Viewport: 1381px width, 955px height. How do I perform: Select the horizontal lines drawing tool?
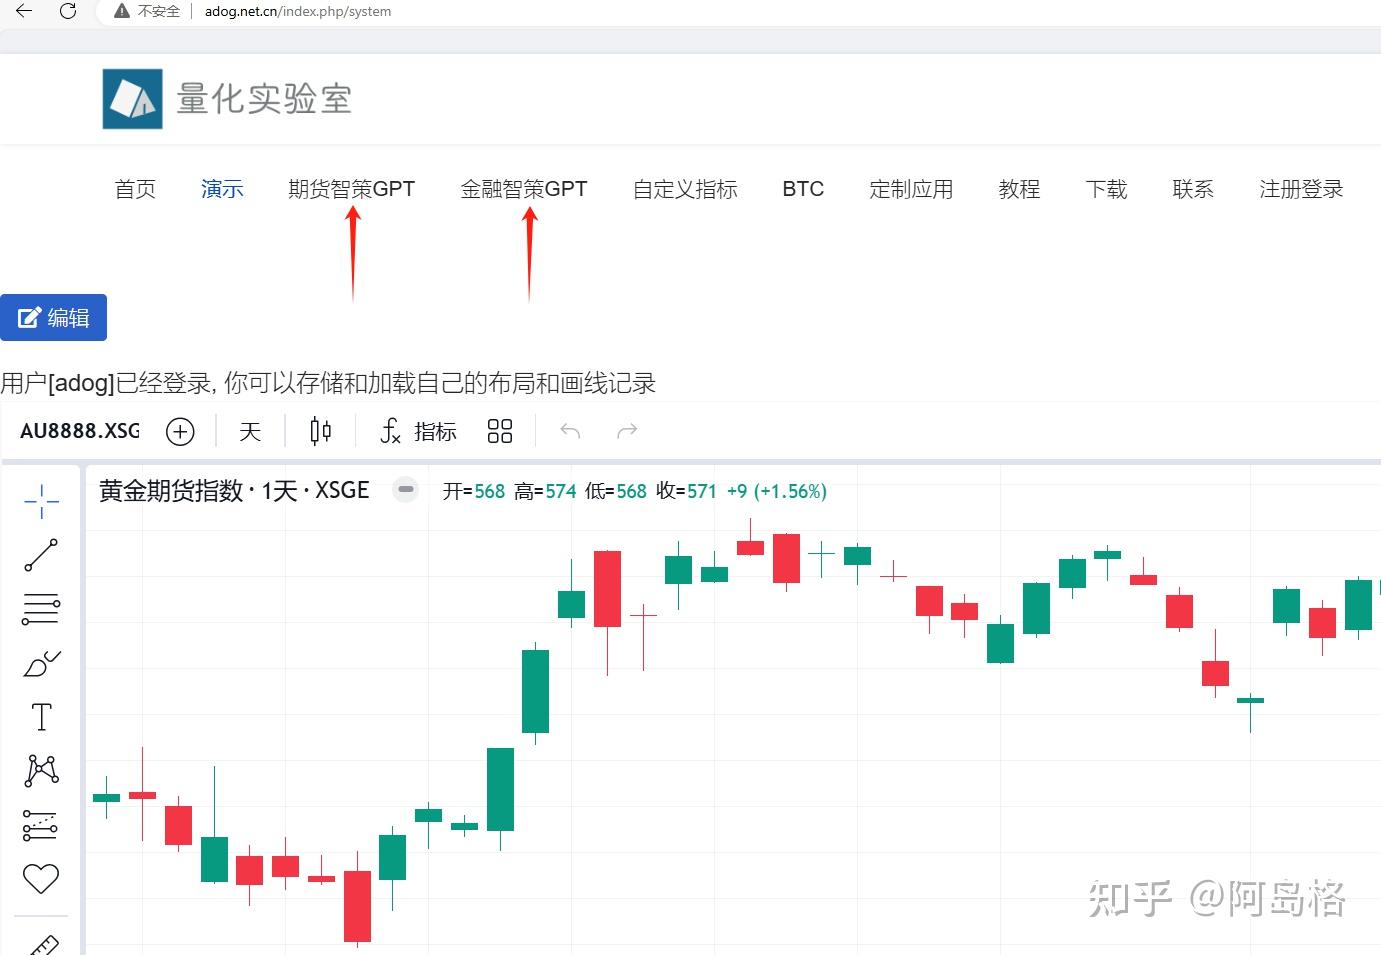[41, 608]
